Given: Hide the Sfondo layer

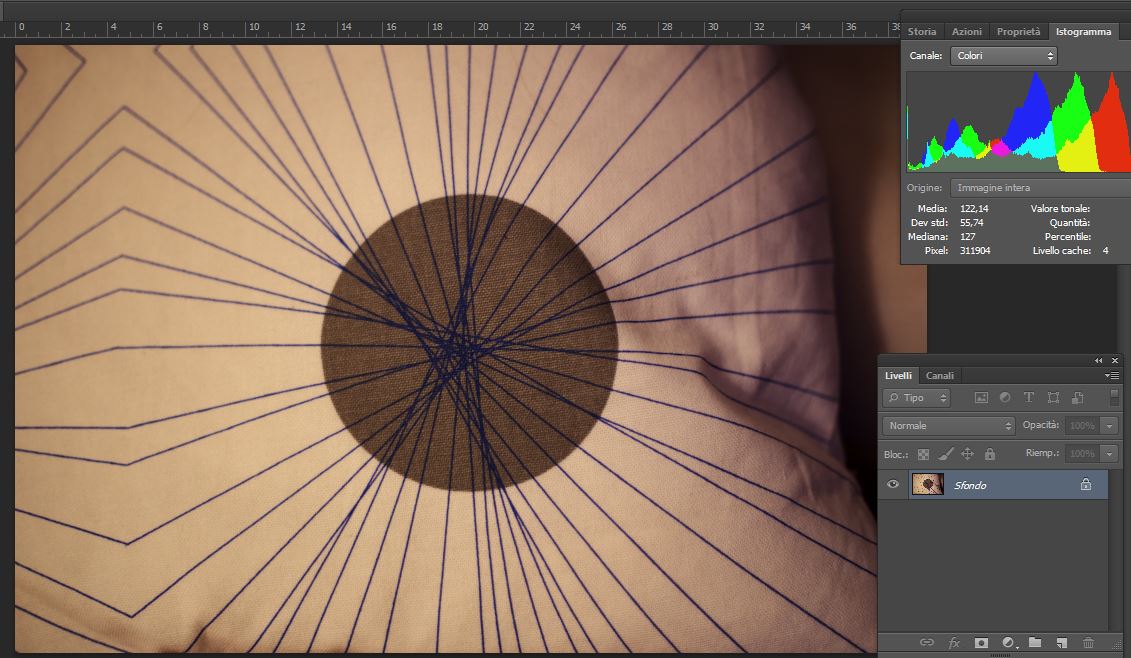Looking at the screenshot, I should 893,485.
